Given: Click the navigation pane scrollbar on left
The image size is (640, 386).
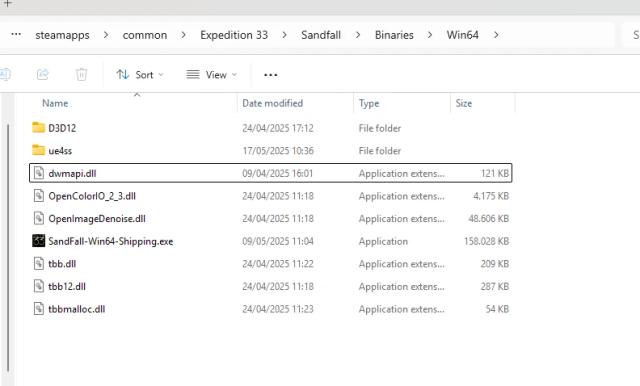Looking at the screenshot, I should pyautogui.click(x=8, y=247).
